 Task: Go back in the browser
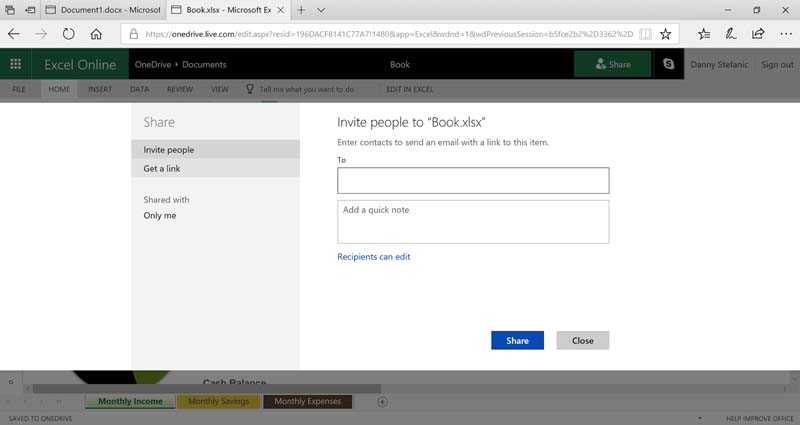[14, 34]
